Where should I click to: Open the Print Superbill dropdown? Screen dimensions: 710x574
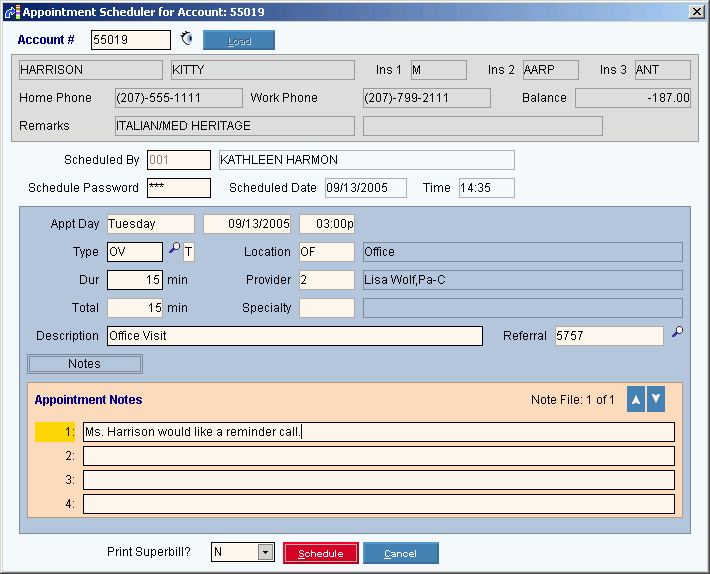[265, 552]
